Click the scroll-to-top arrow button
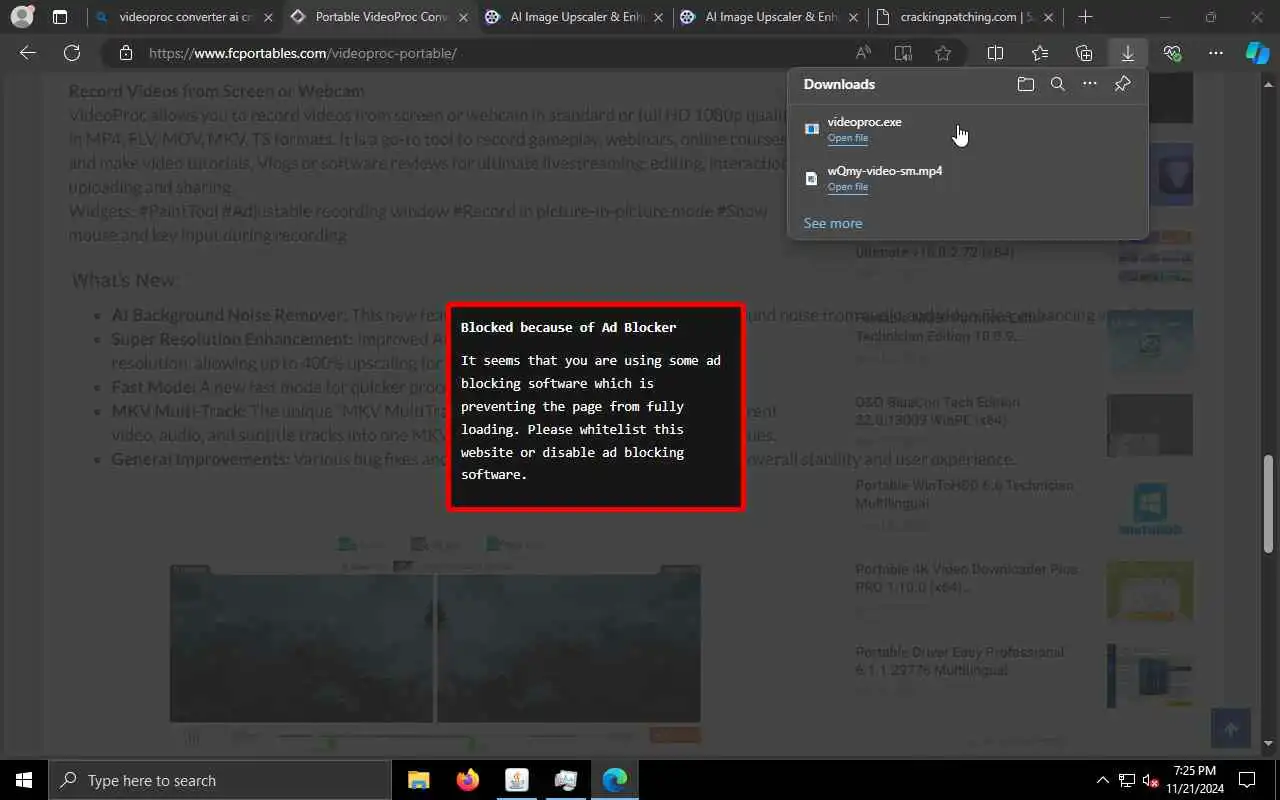1280x800 pixels. click(x=1231, y=729)
